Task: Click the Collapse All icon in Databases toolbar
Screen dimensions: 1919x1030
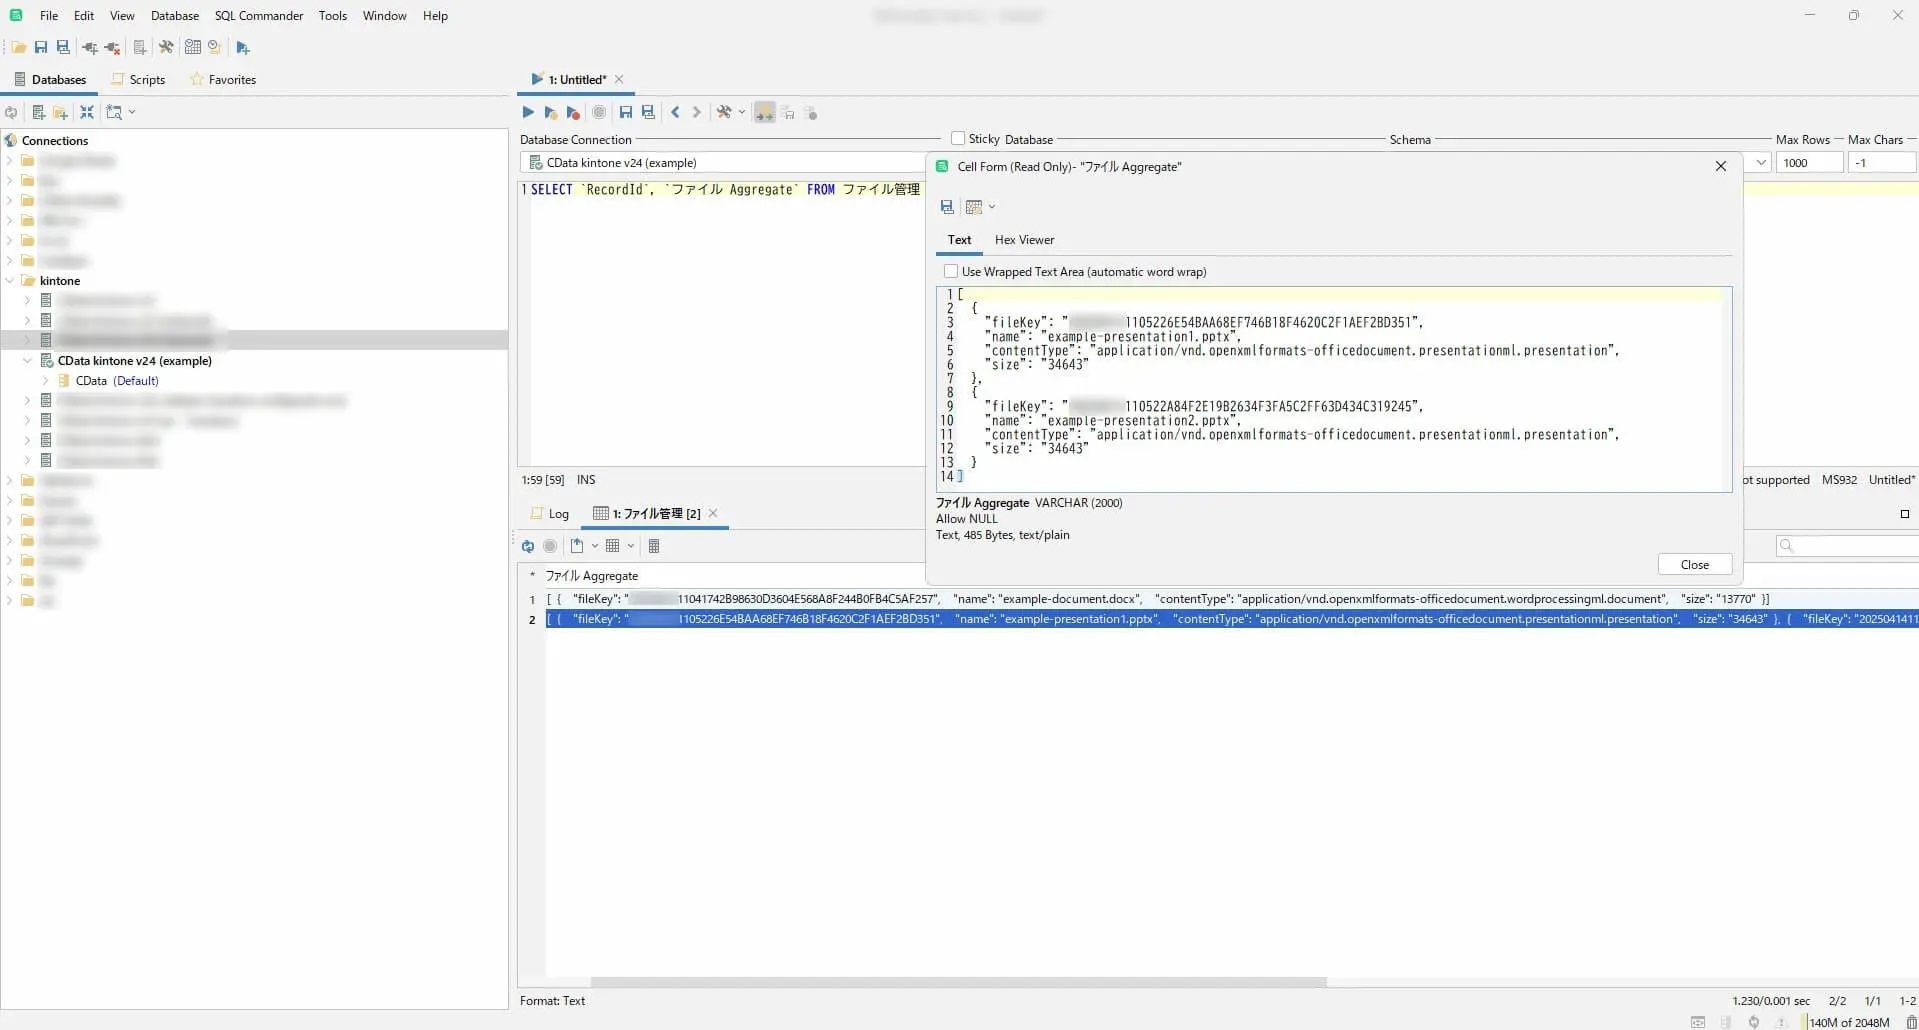Action: (87, 113)
